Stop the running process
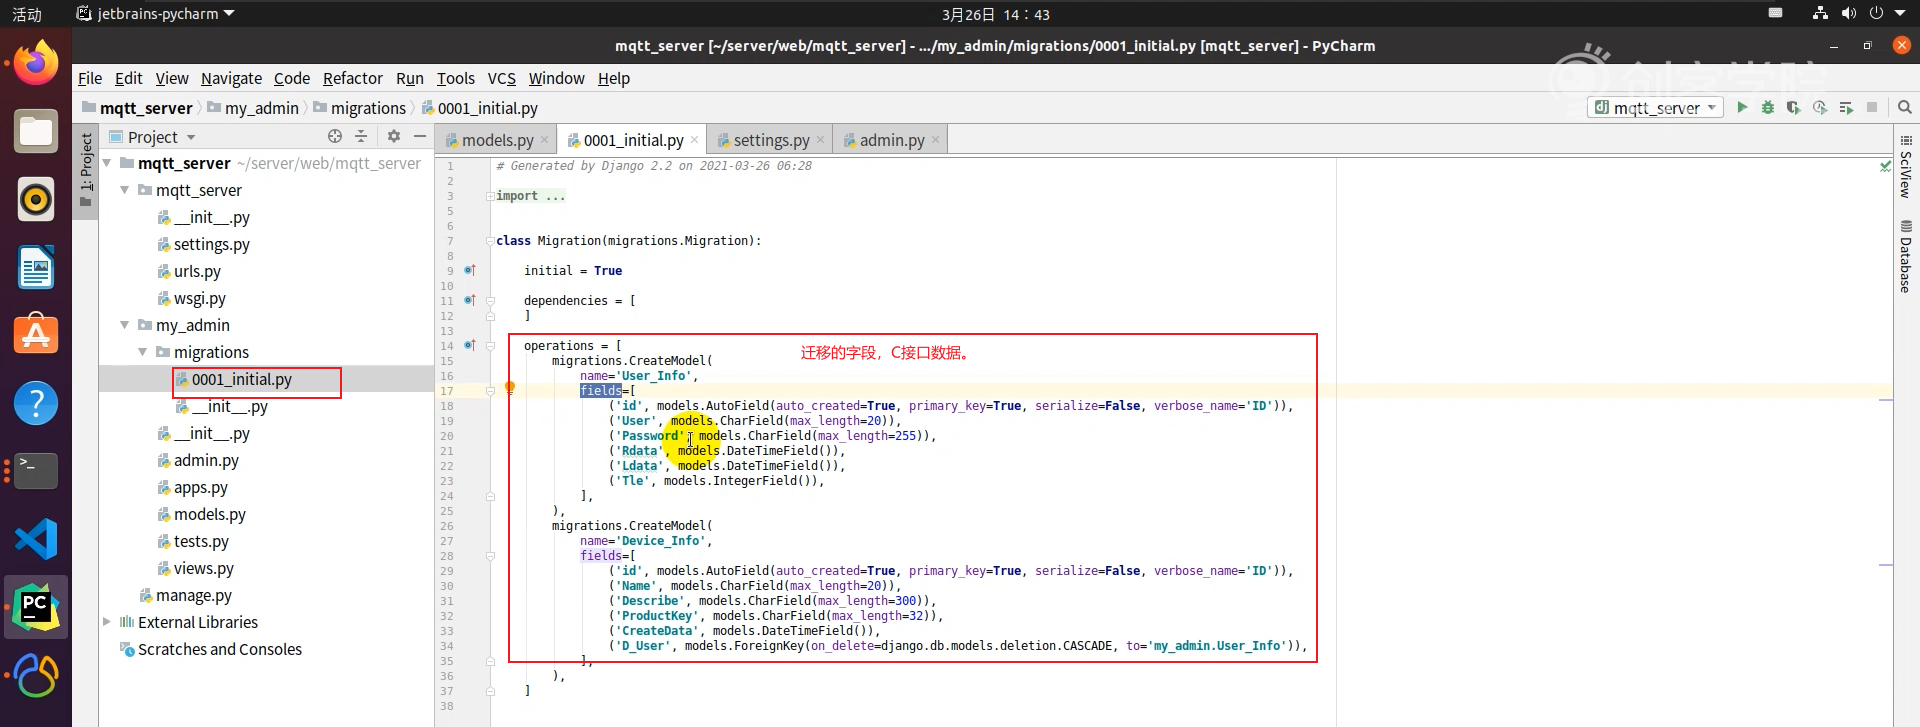 (x=1872, y=107)
